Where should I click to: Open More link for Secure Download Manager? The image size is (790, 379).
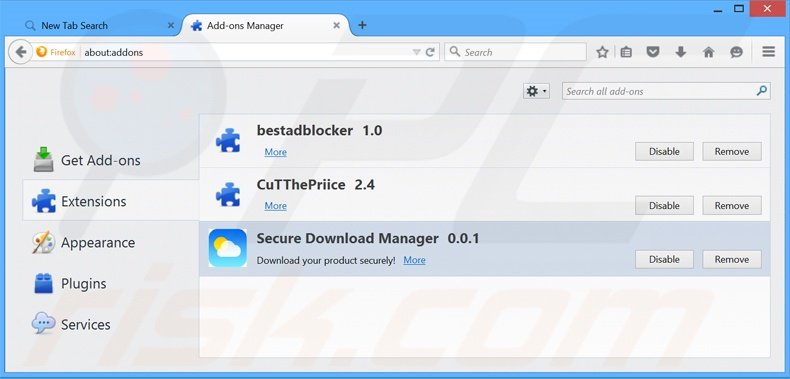(414, 260)
